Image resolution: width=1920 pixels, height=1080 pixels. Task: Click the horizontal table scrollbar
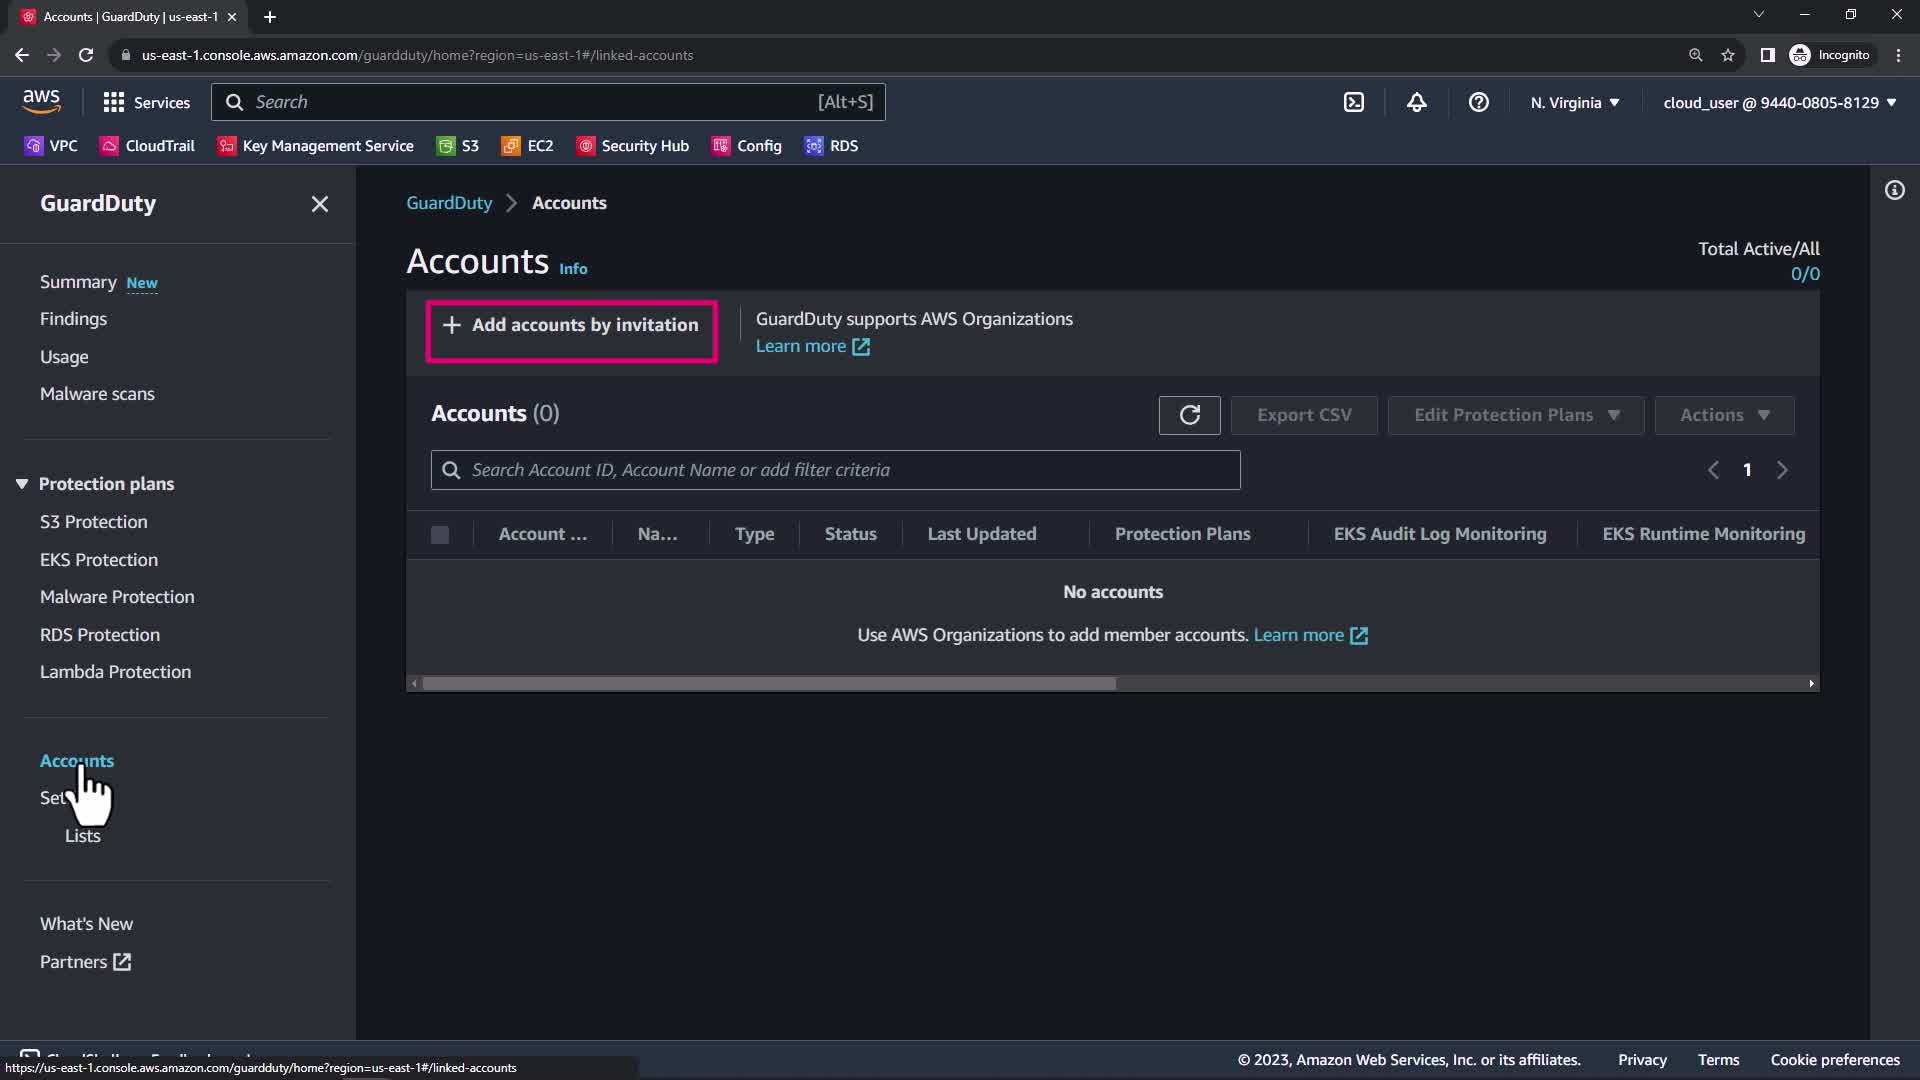click(768, 684)
